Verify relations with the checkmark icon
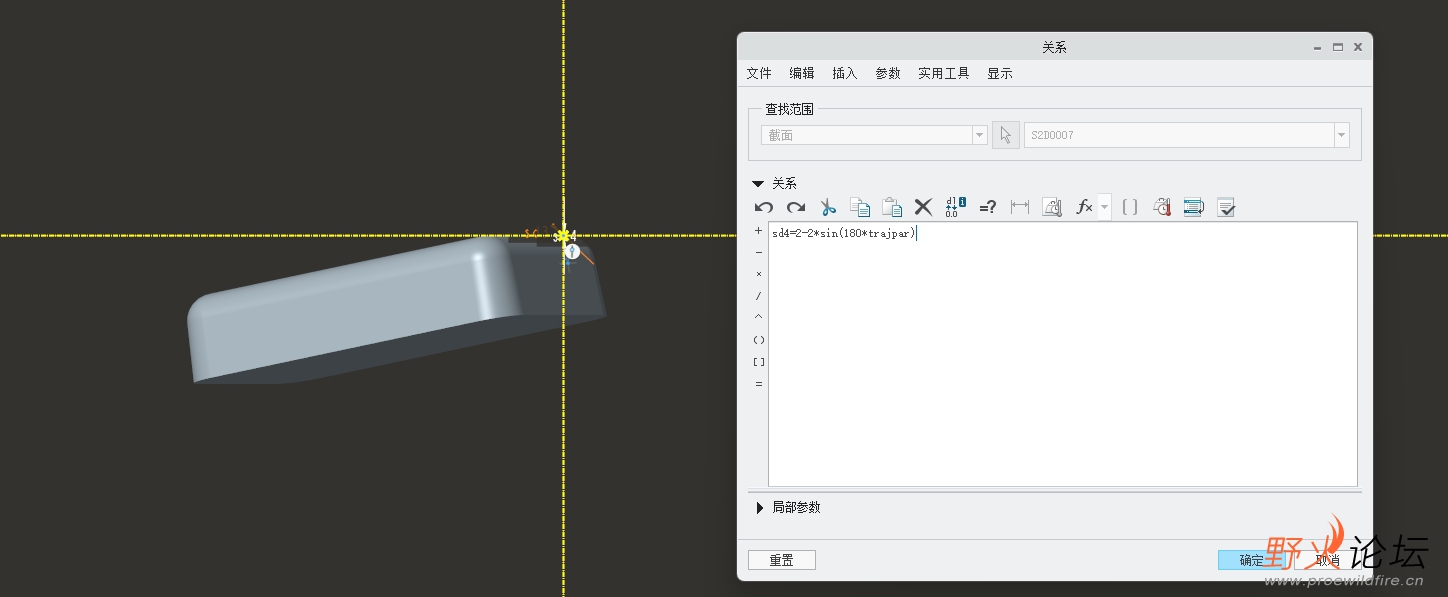1448x597 pixels. [x=1226, y=207]
